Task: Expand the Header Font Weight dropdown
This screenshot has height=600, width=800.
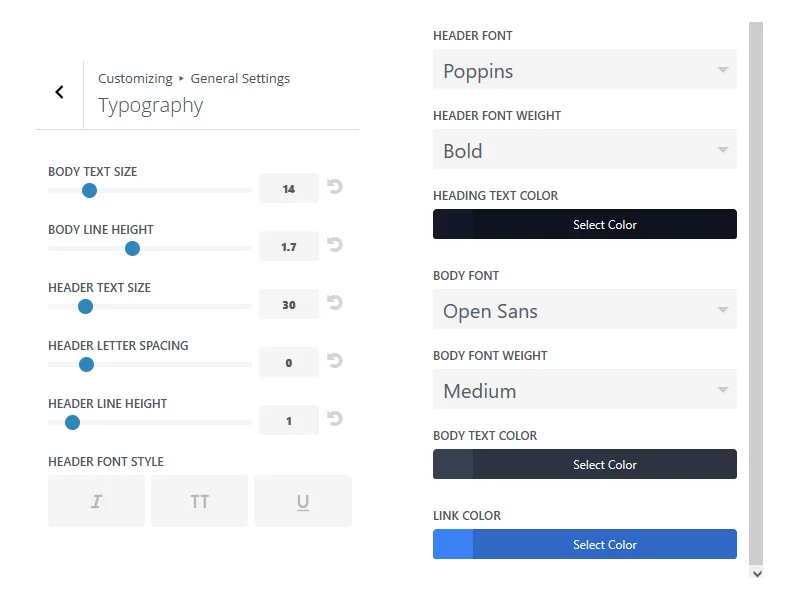Action: click(x=585, y=150)
